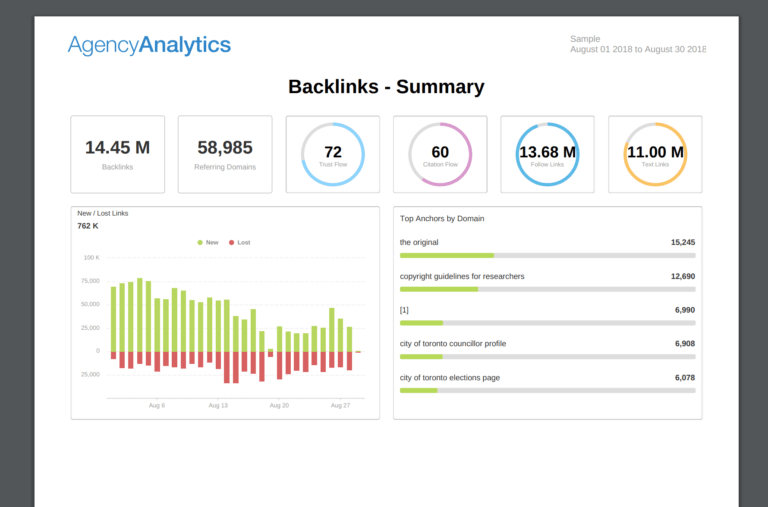This screenshot has height=507, width=768.
Task: Select 'city of toronto elections page' anchor
Action: (450, 377)
